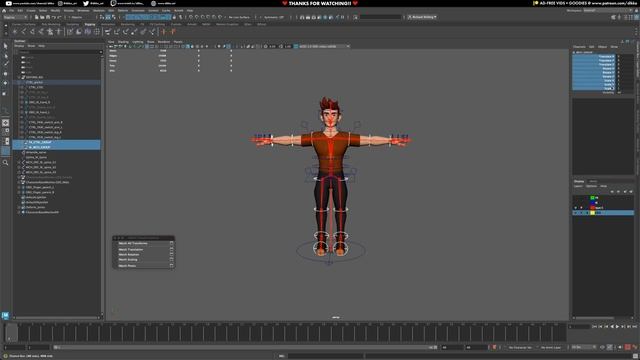Image resolution: width=640 pixels, height=360 pixels.
Task: Open No Character Set dropdown
Action: (520, 347)
